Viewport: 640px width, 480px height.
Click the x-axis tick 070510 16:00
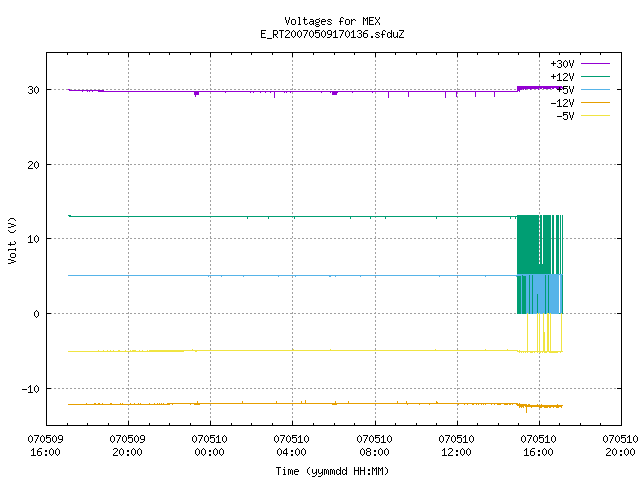coord(538,446)
